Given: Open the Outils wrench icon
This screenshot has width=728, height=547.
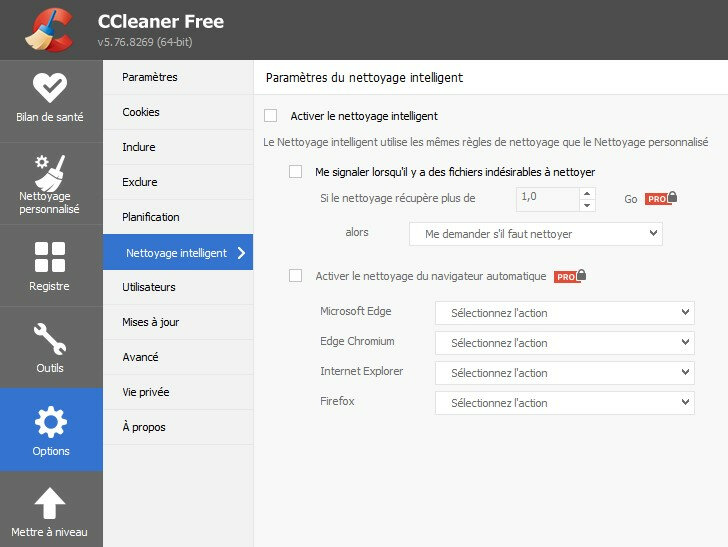Looking at the screenshot, I should tap(50, 339).
